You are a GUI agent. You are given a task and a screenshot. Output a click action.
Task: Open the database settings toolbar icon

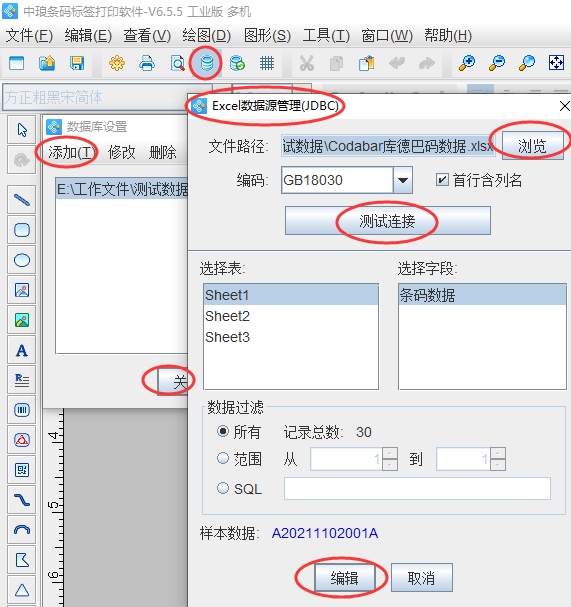point(206,63)
